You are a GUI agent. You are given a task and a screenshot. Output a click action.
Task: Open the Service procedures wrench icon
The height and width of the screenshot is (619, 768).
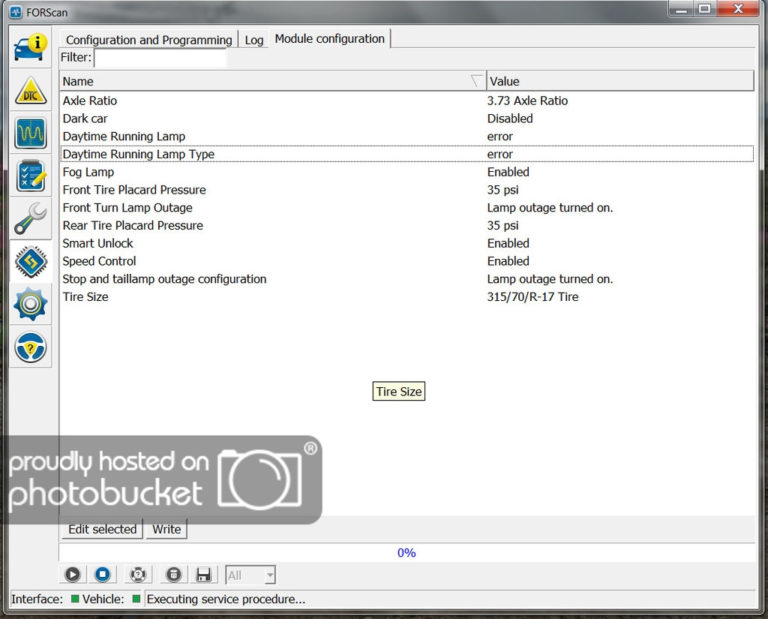tap(30, 218)
